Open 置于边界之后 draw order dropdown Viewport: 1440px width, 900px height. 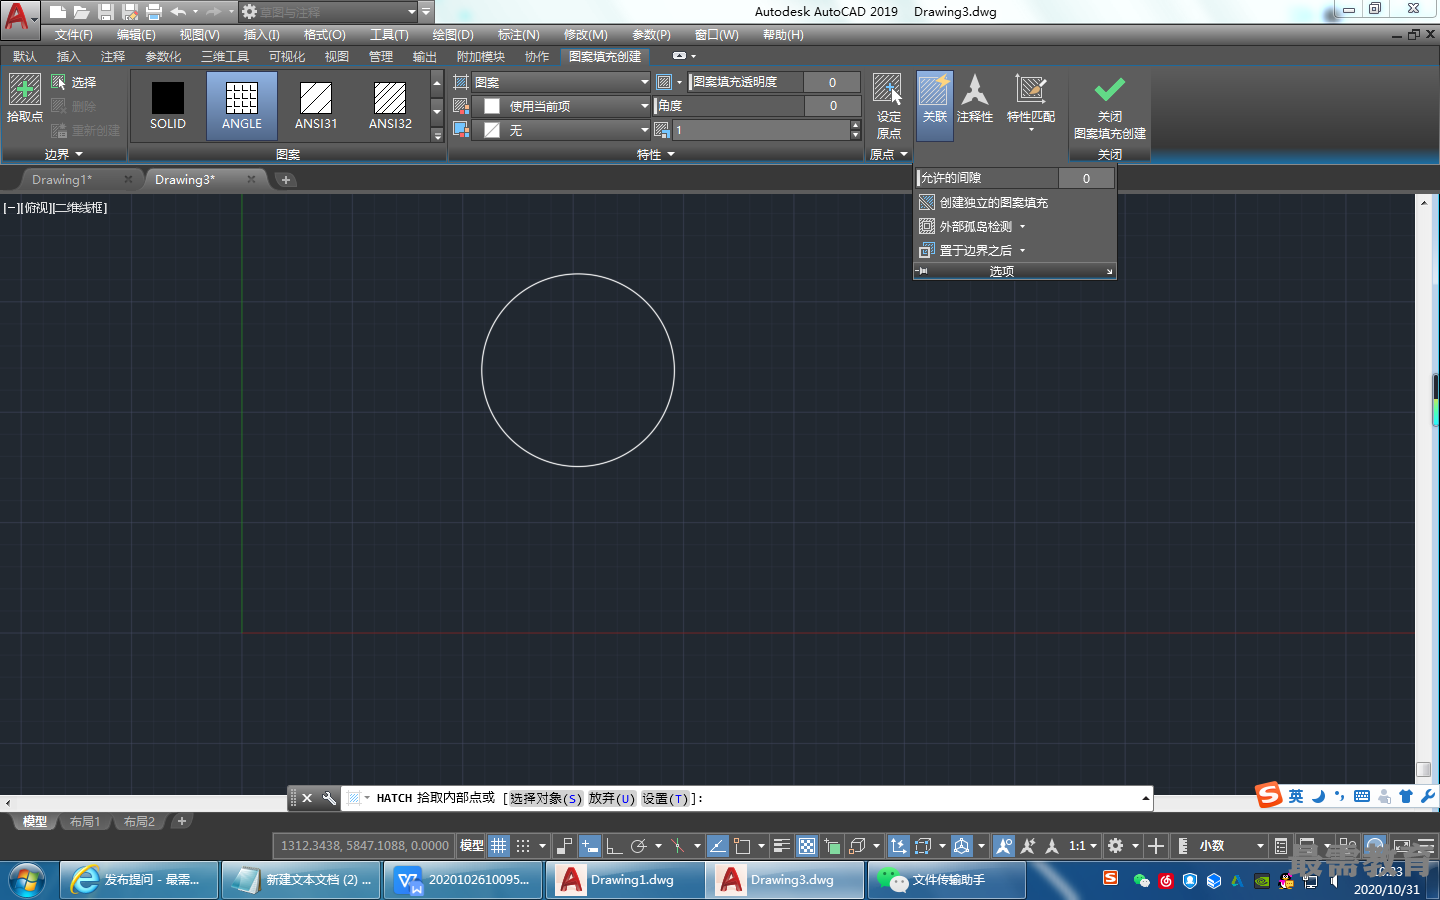tap(973, 250)
